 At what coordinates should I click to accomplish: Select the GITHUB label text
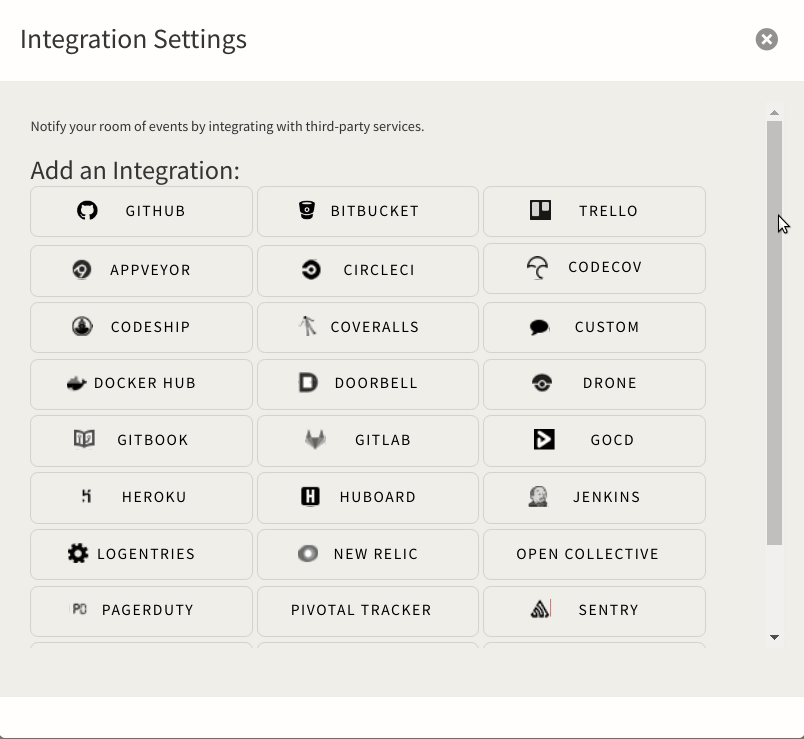(155, 211)
